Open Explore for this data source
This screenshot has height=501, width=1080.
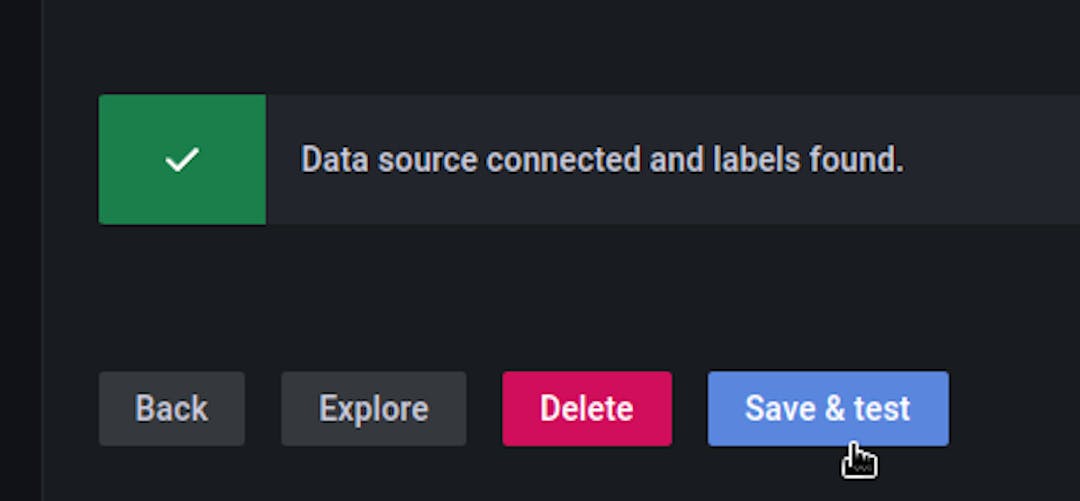pos(373,408)
